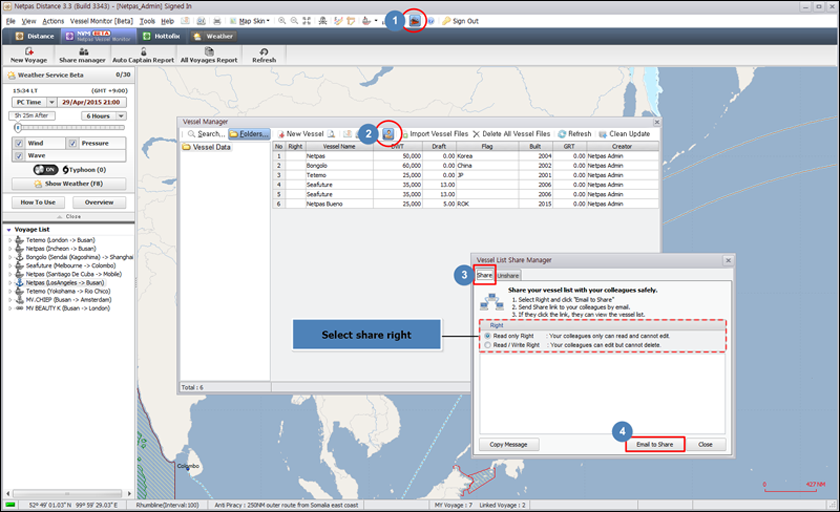Expand Netpas (Incheon -> Busan) voyage
The image size is (840, 512).
tap(10, 249)
